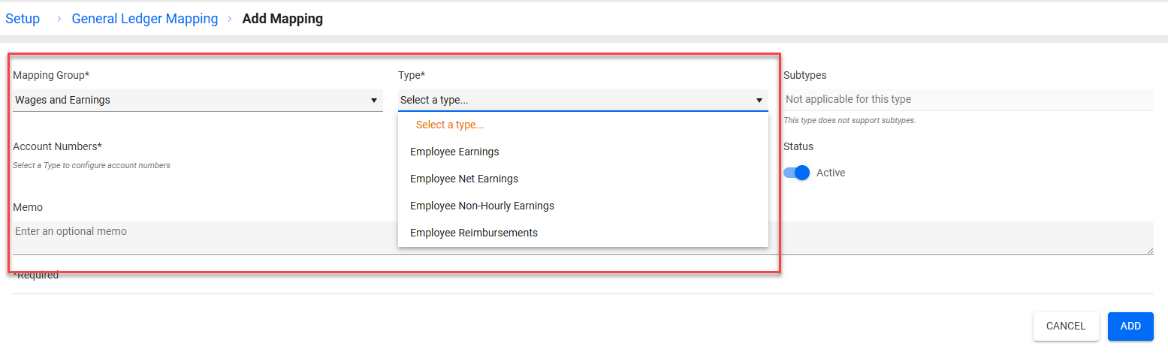Image resolution: width=1168 pixels, height=361 pixels.
Task: Click the Subtypes input field
Action: click(x=968, y=100)
